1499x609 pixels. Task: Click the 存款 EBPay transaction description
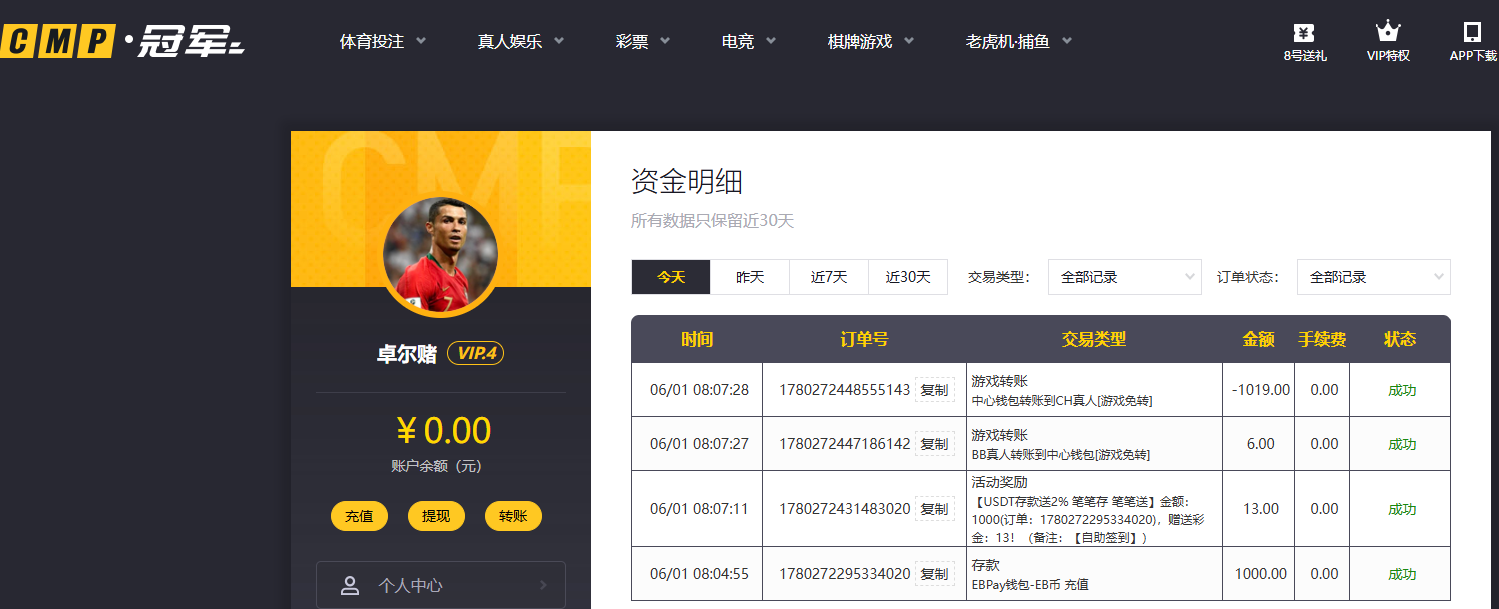pos(1030,574)
